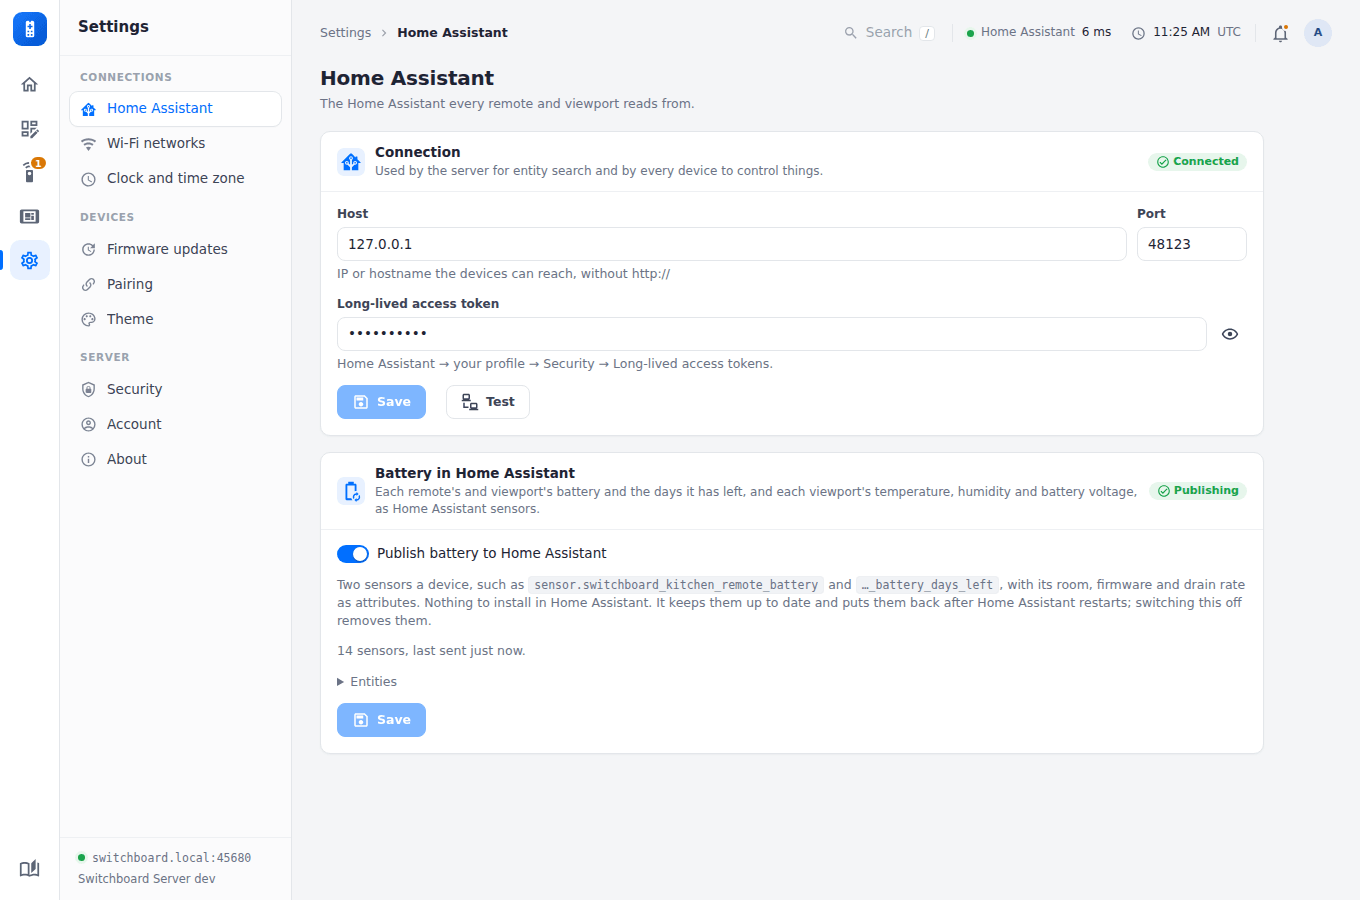Open Firmware updates settings

(175, 250)
